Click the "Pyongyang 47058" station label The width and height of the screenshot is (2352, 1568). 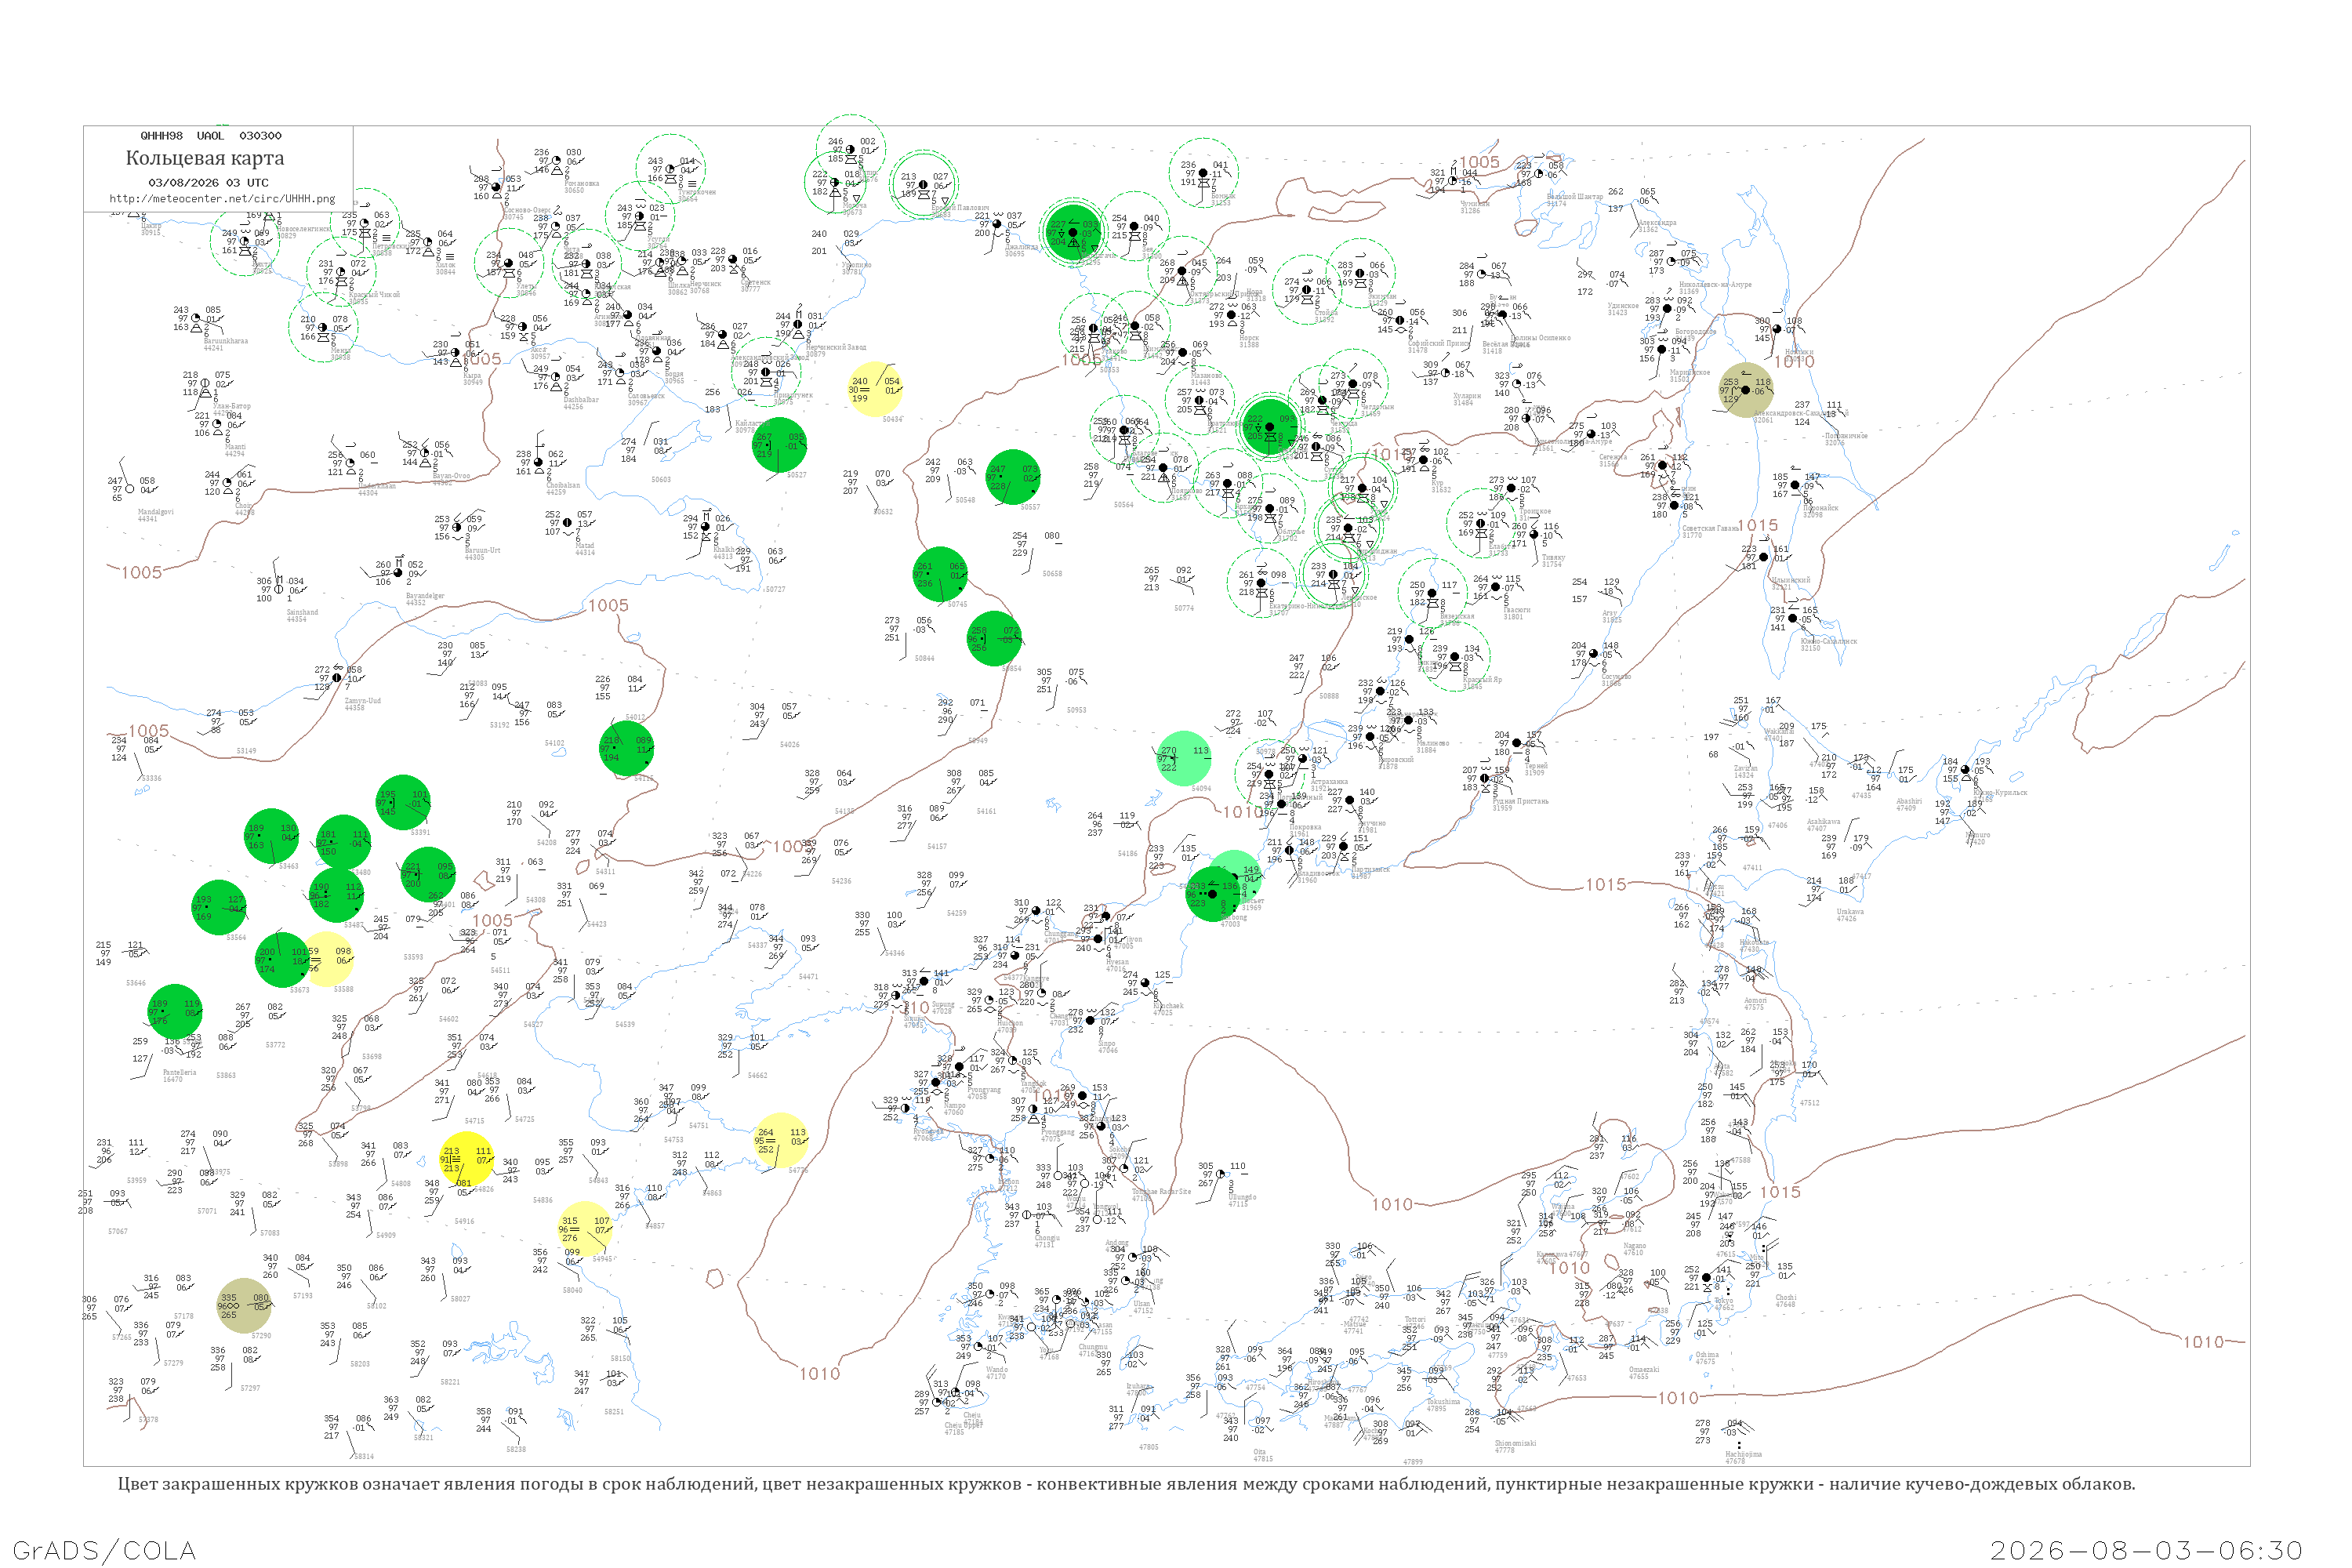(x=984, y=1093)
